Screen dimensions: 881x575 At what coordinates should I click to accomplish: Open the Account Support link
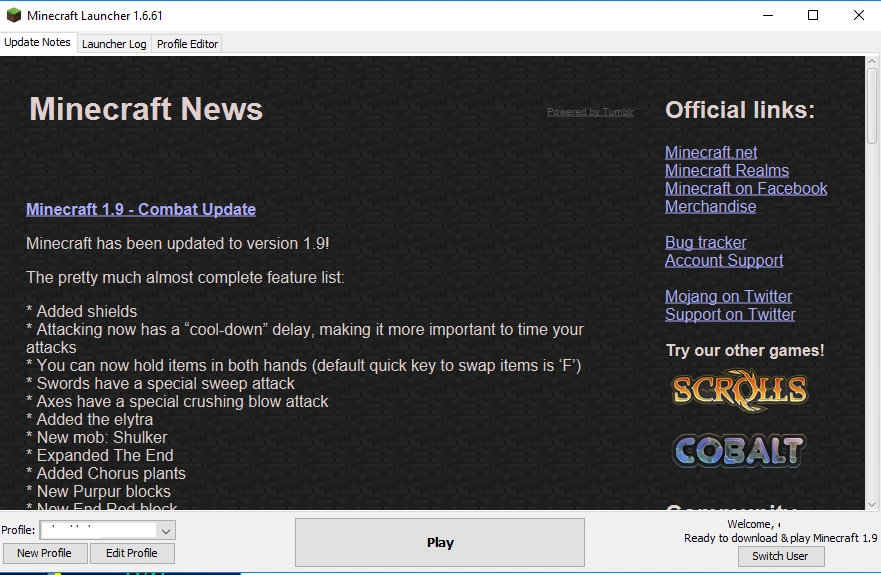pyautogui.click(x=724, y=260)
